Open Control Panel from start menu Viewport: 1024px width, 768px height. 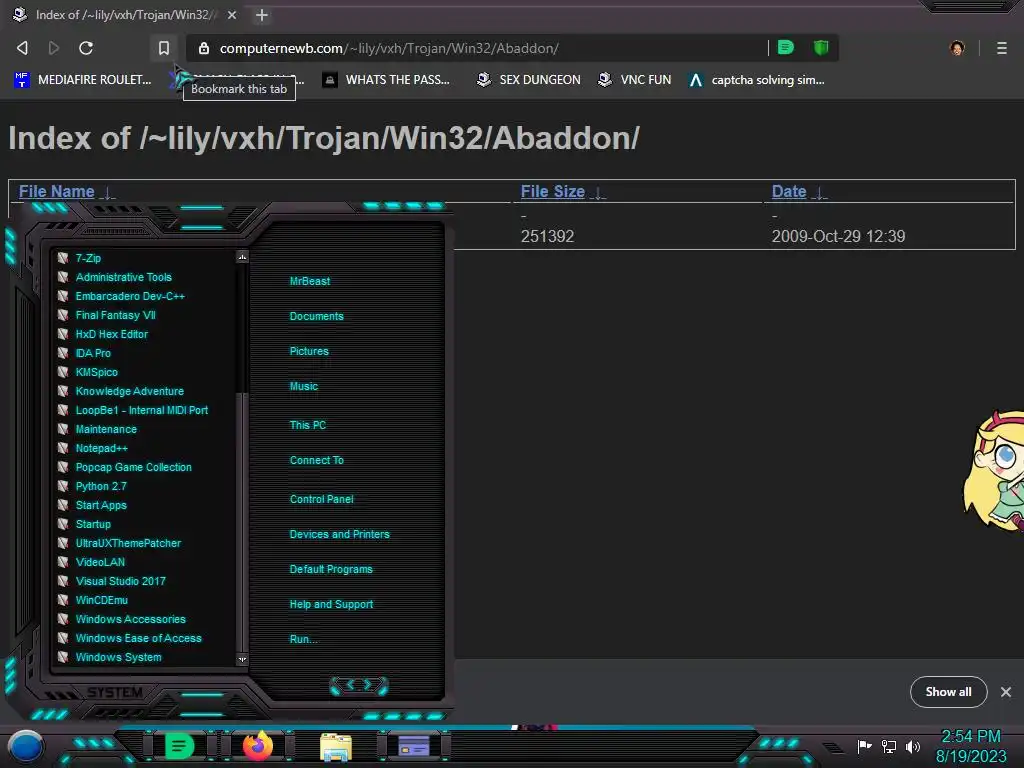[321, 498]
